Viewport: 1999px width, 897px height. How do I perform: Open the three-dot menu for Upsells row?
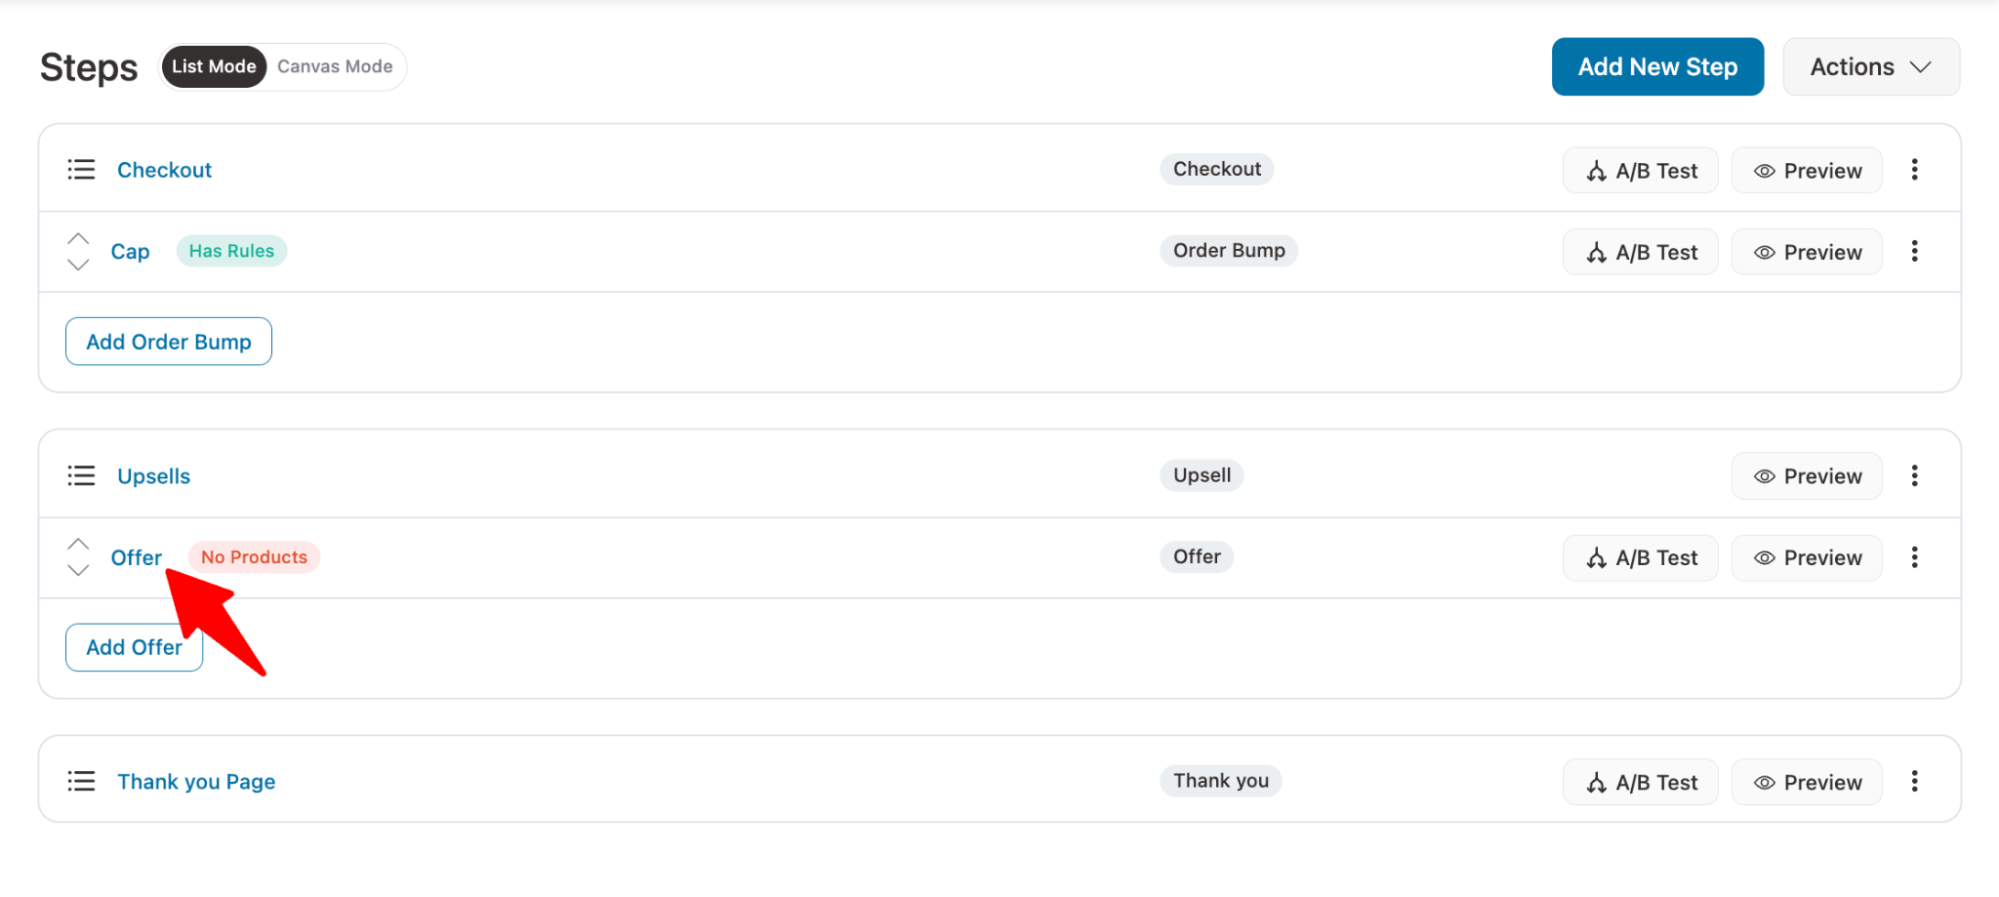pos(1914,476)
